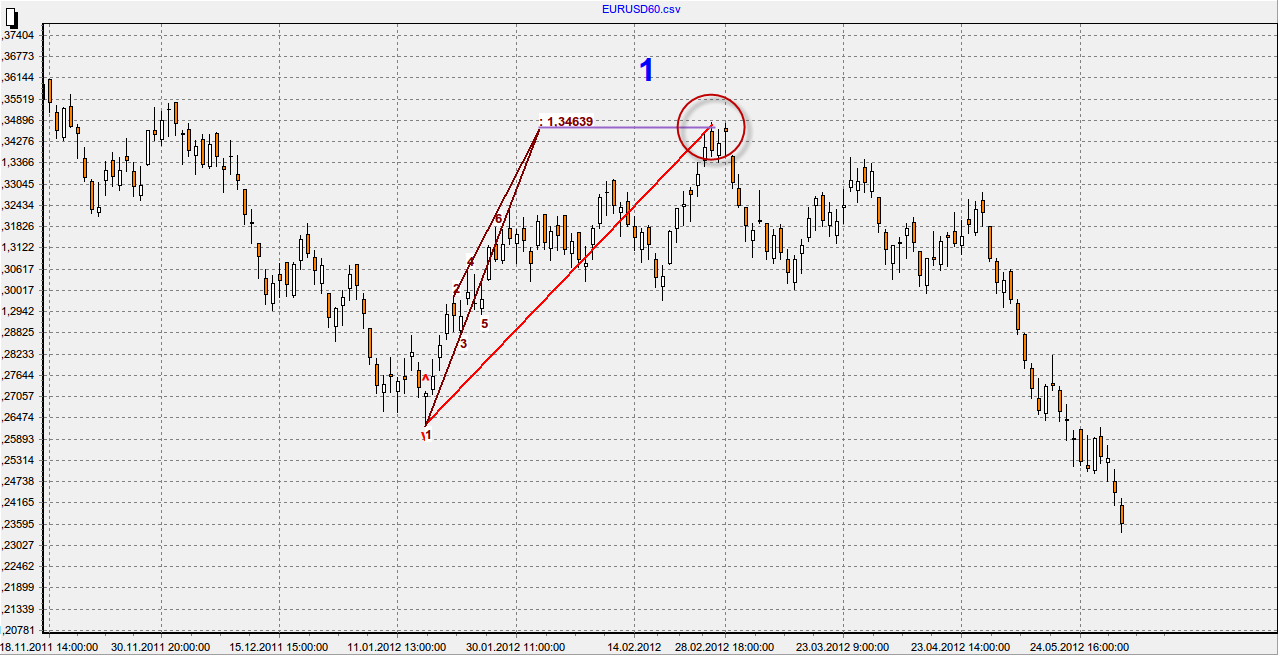Click the 1,3366 price axis label
Image resolution: width=1278 pixels, height=655 pixels.
pos(18,162)
